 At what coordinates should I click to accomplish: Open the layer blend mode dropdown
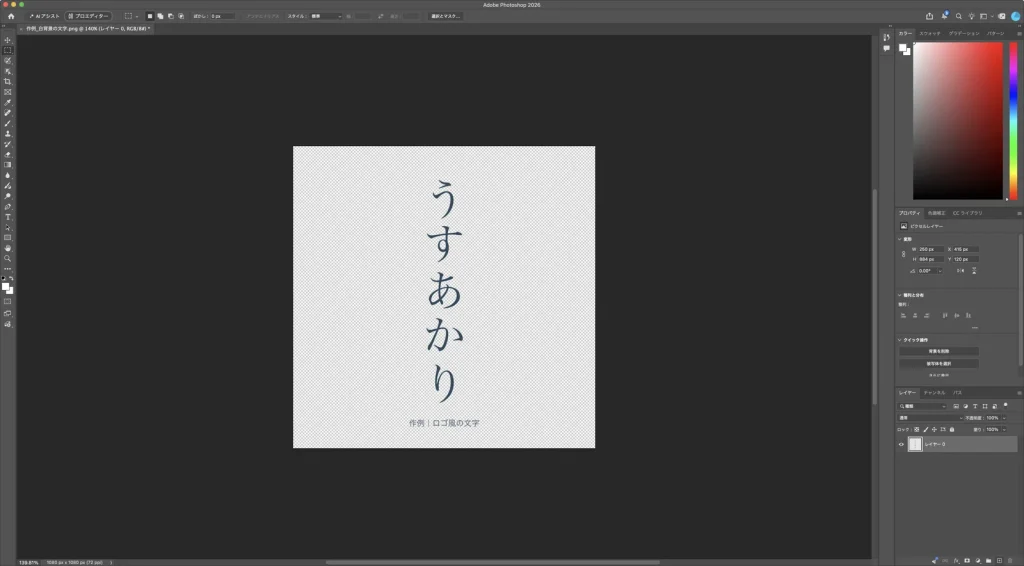(931, 418)
